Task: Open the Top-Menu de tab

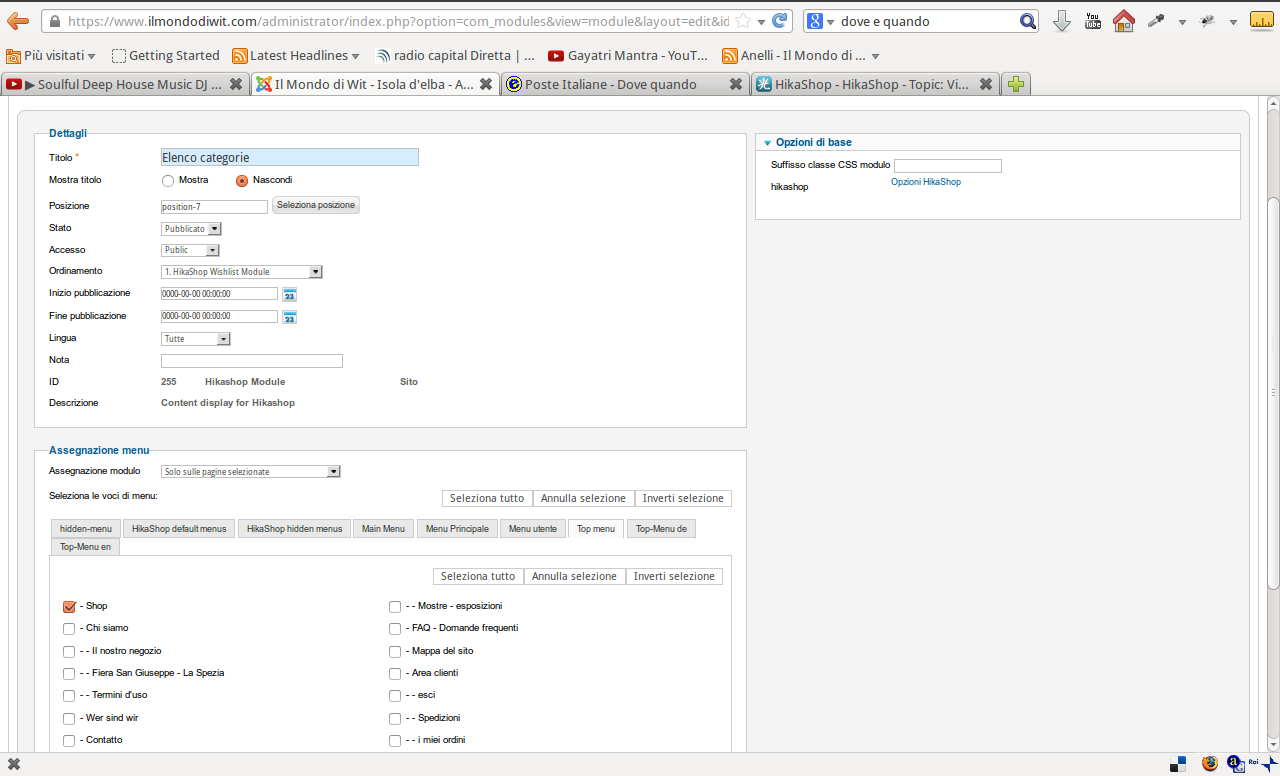Action: tap(661, 529)
